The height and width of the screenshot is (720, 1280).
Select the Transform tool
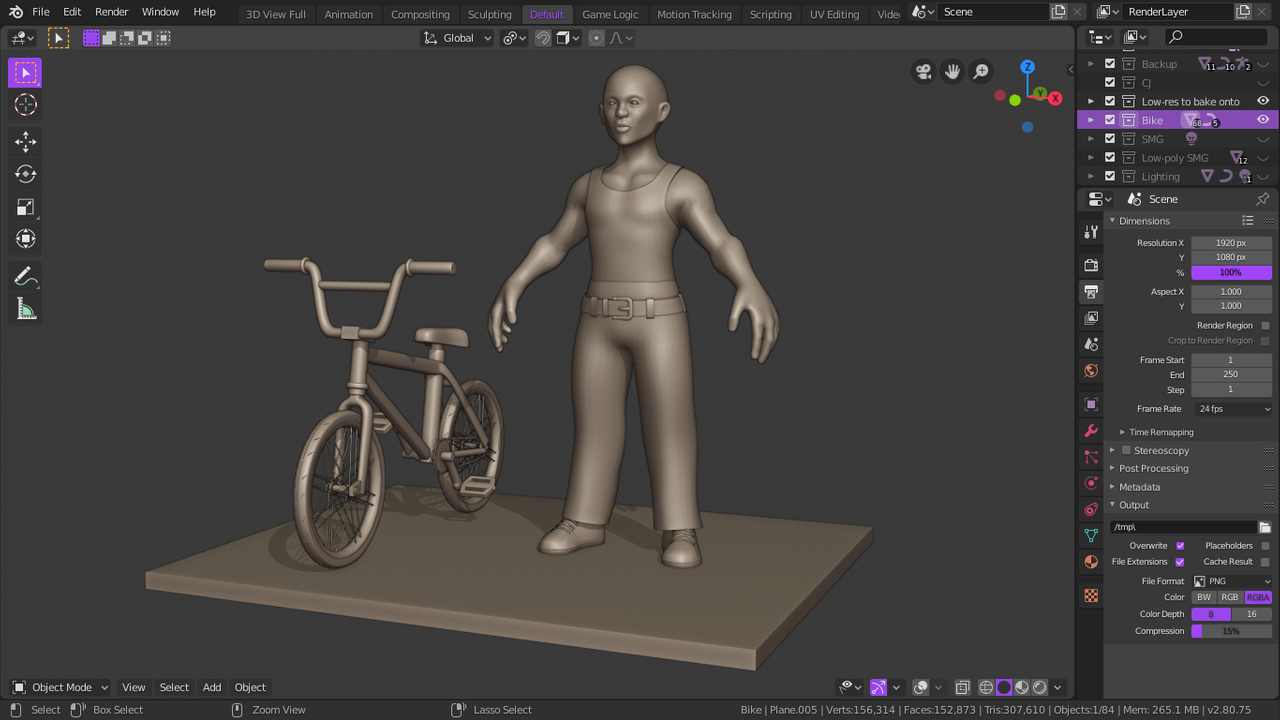pyautogui.click(x=25, y=239)
